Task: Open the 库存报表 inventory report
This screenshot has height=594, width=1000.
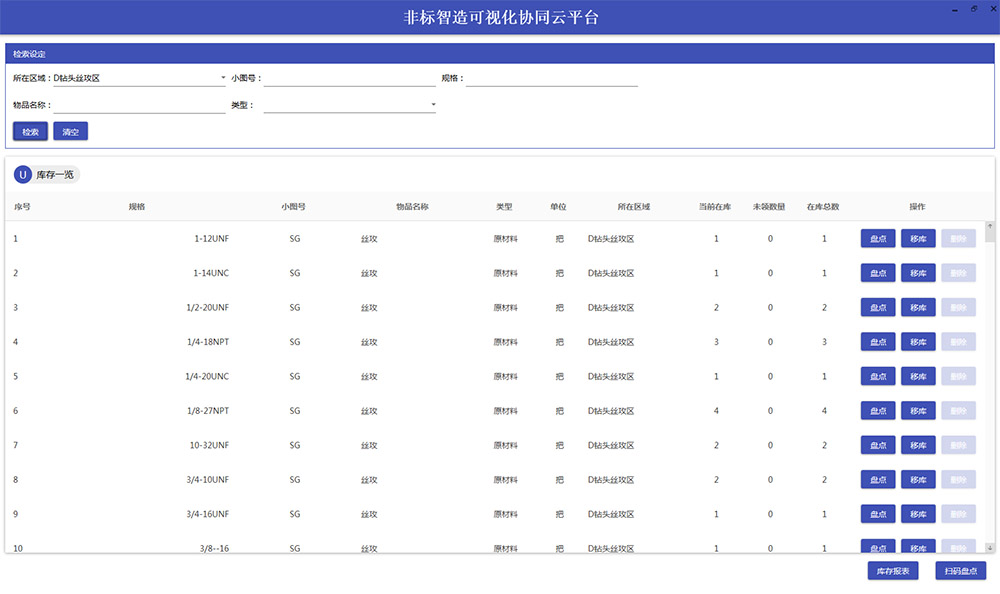Action: [892, 571]
